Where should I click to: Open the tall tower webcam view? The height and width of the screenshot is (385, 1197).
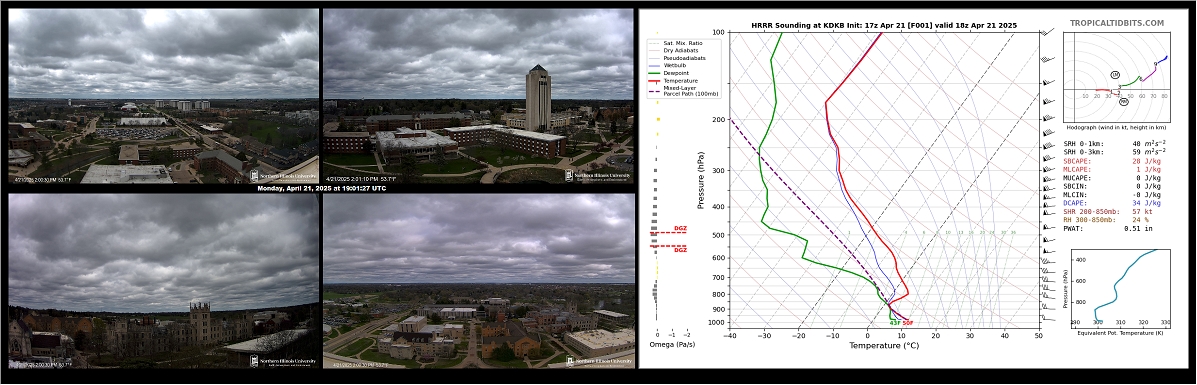coord(479,96)
